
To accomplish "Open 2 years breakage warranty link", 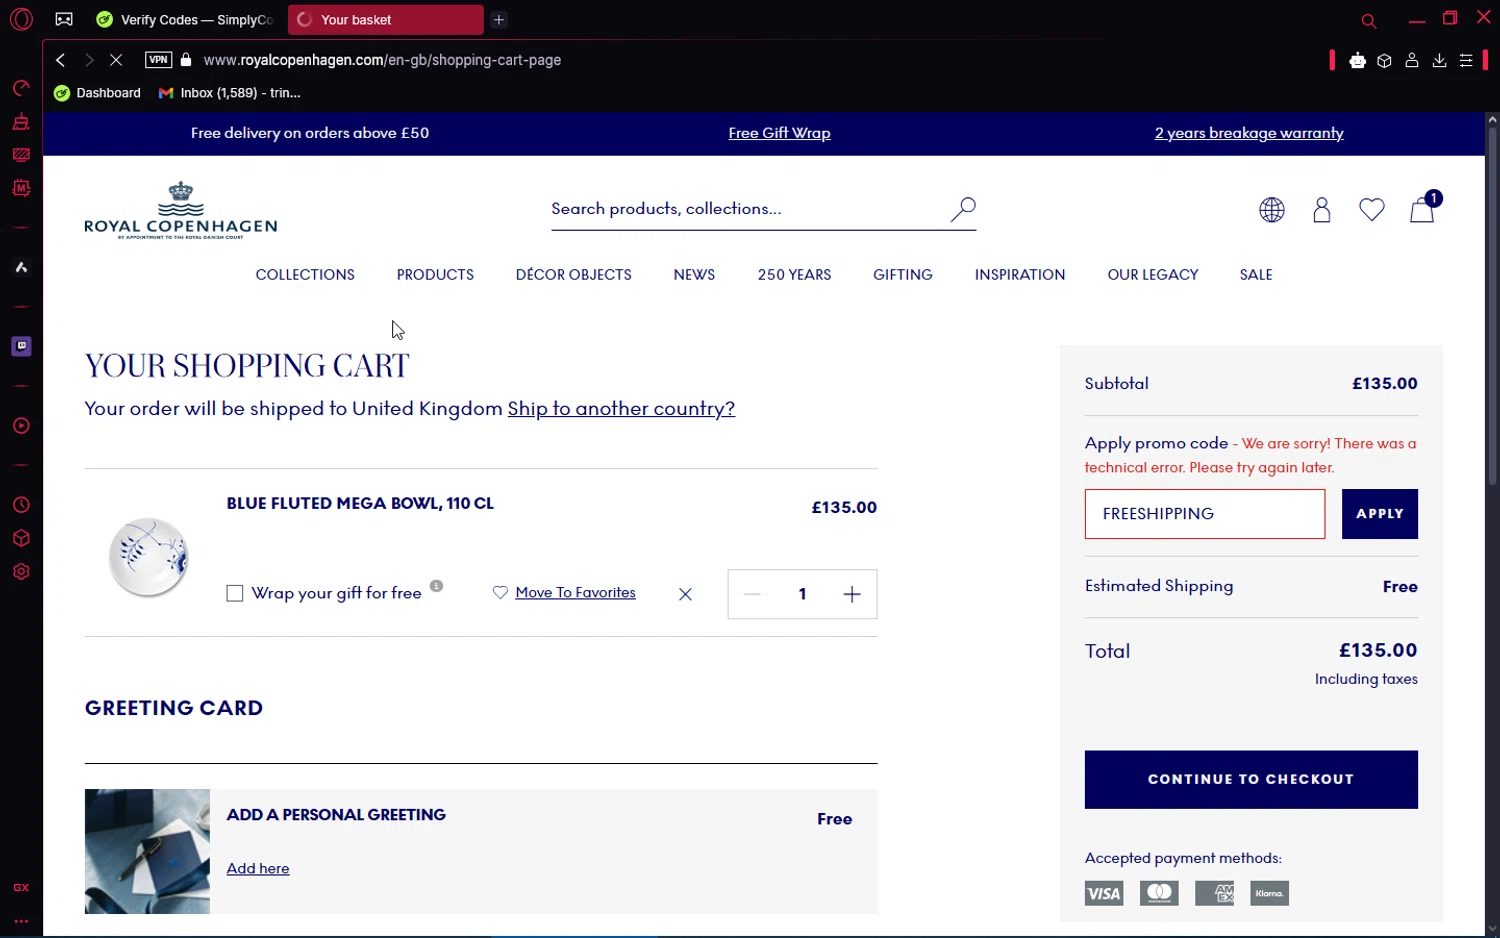I will tap(1249, 133).
